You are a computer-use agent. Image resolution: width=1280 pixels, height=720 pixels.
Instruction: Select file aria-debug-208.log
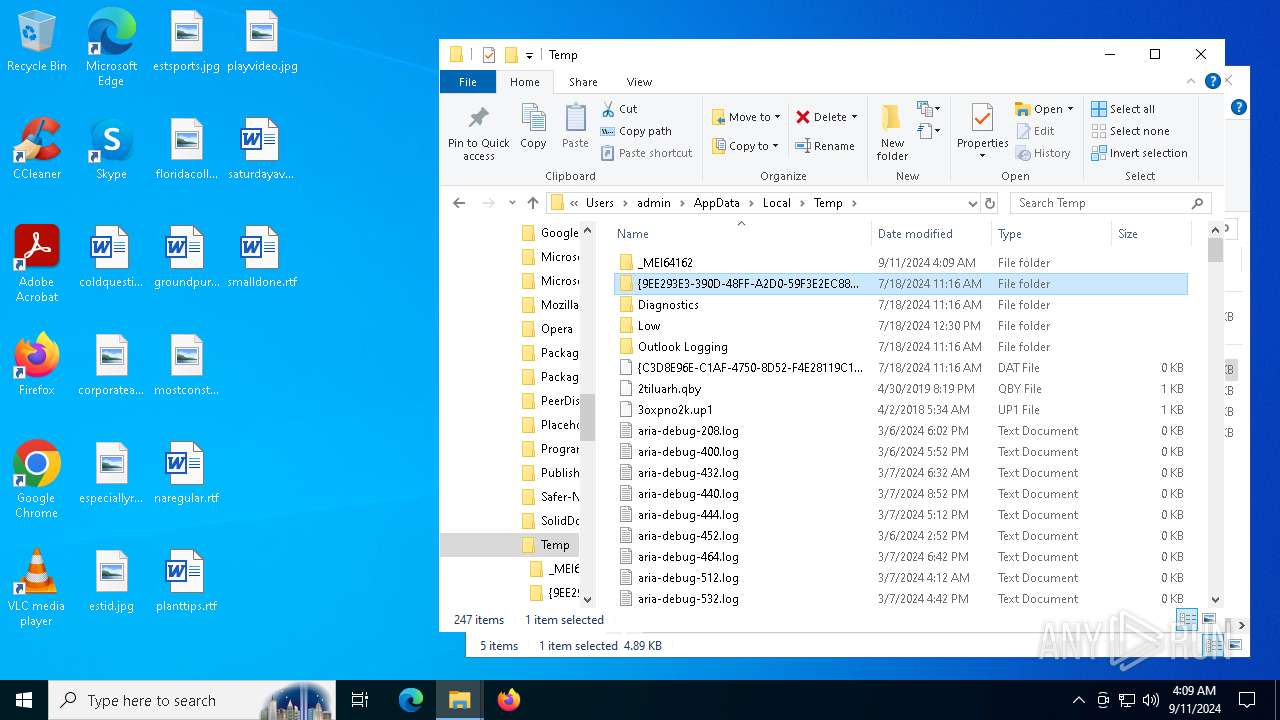click(x=900, y=431)
